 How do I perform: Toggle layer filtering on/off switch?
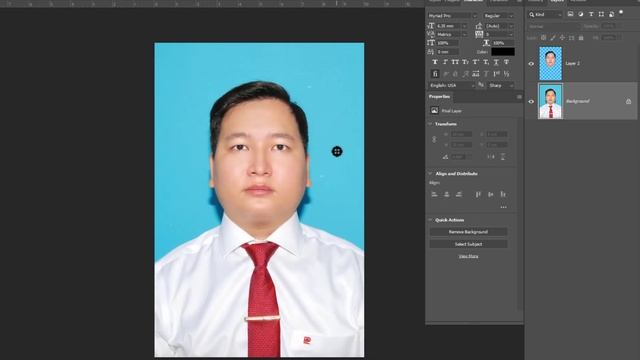pos(621,13)
